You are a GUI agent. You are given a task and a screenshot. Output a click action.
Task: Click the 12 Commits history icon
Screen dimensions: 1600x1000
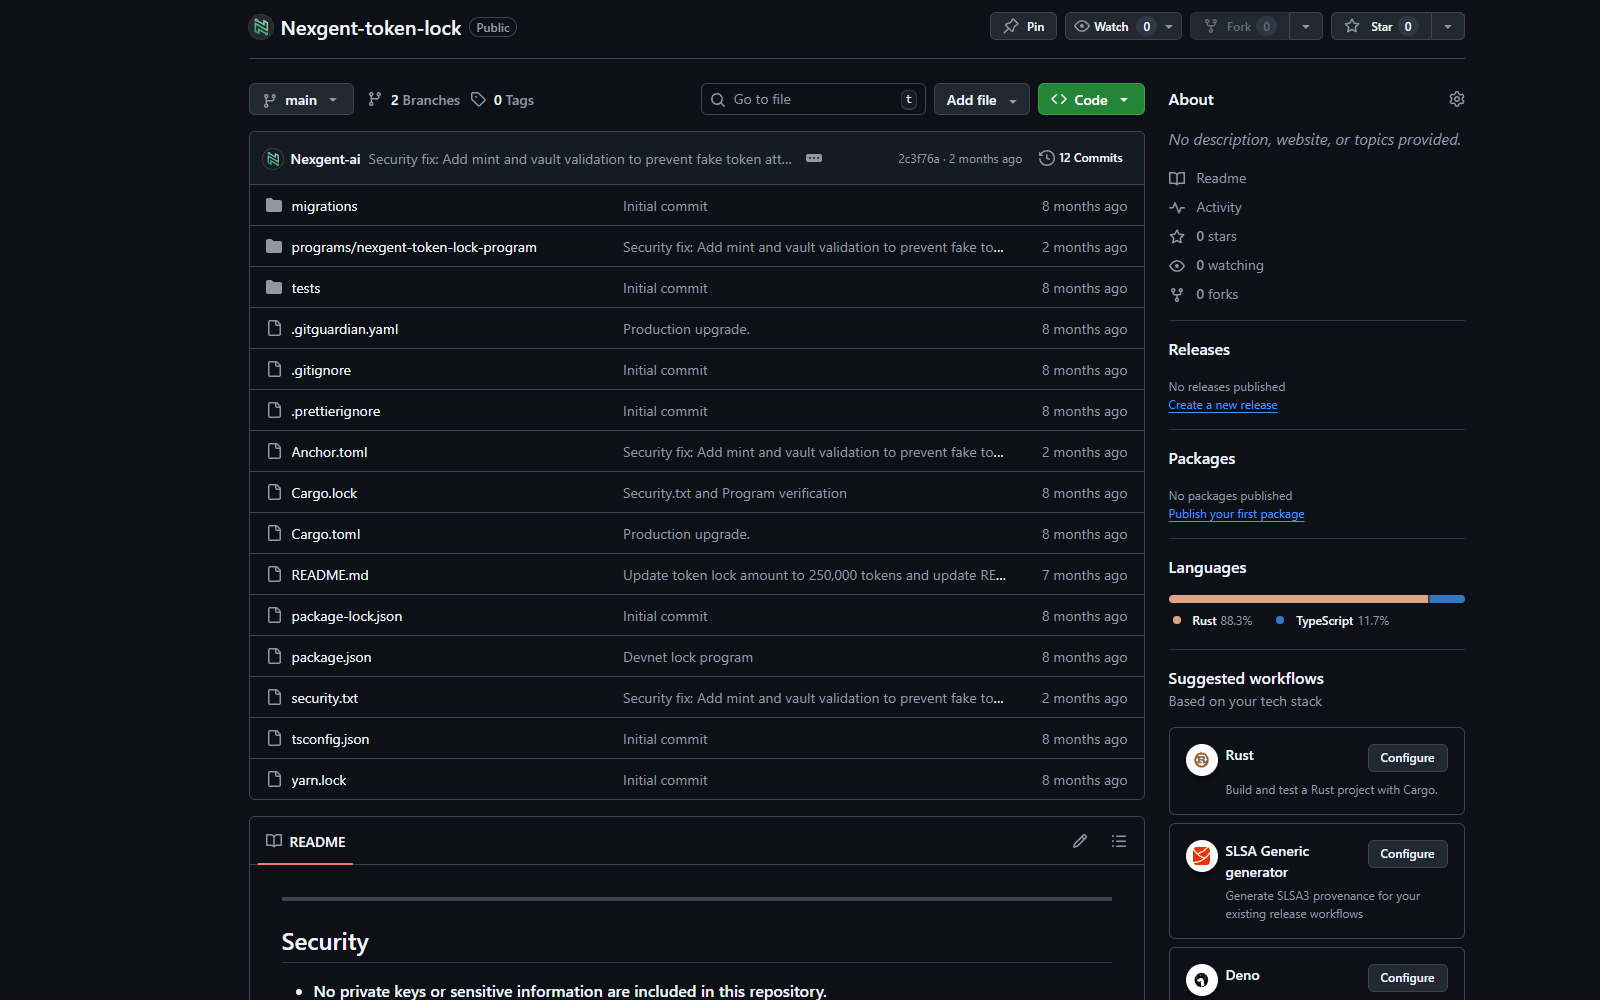1047,158
